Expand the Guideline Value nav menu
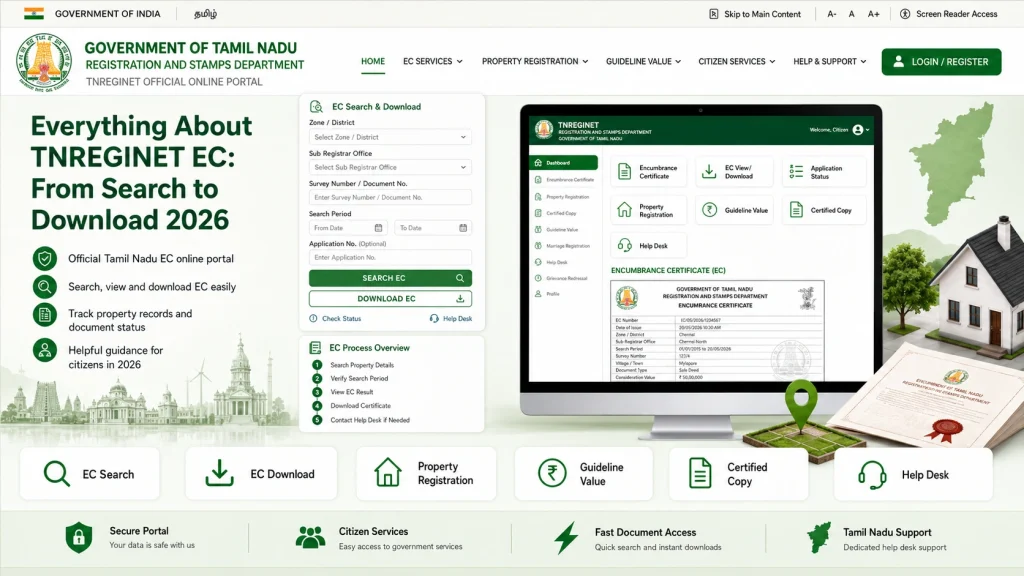The image size is (1024, 576). point(643,61)
